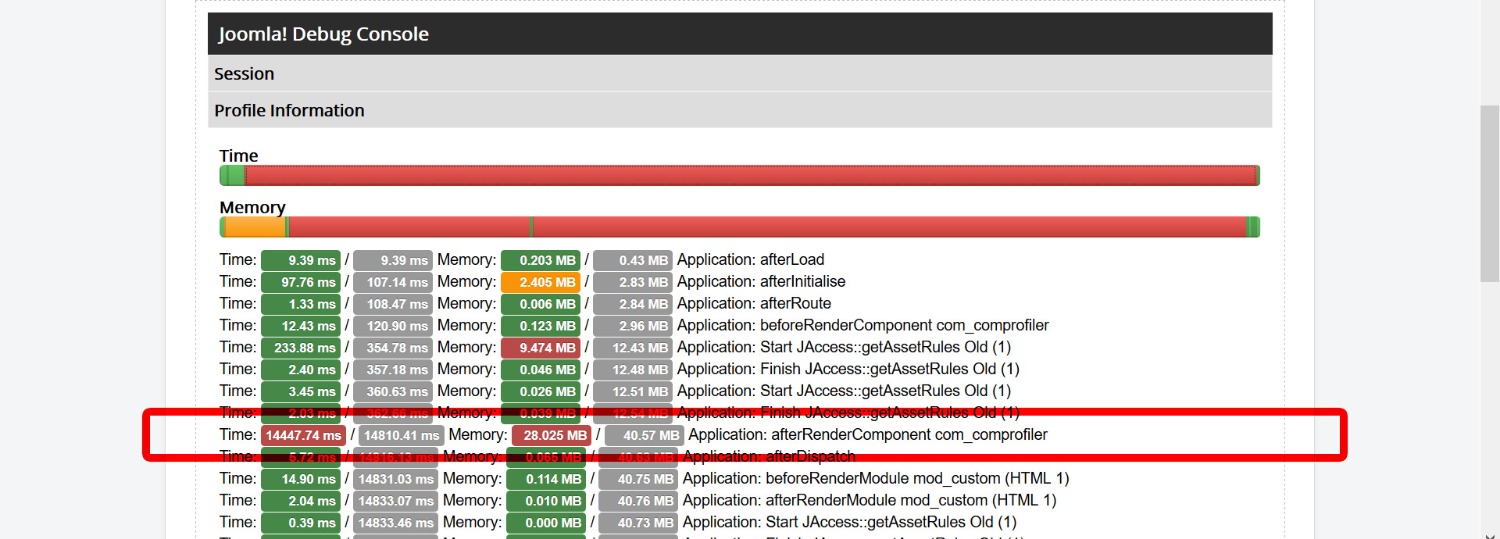Viewport: 1500px width, 539px height.
Task: Click the 354.78 ms total badge
Action: tap(393, 348)
